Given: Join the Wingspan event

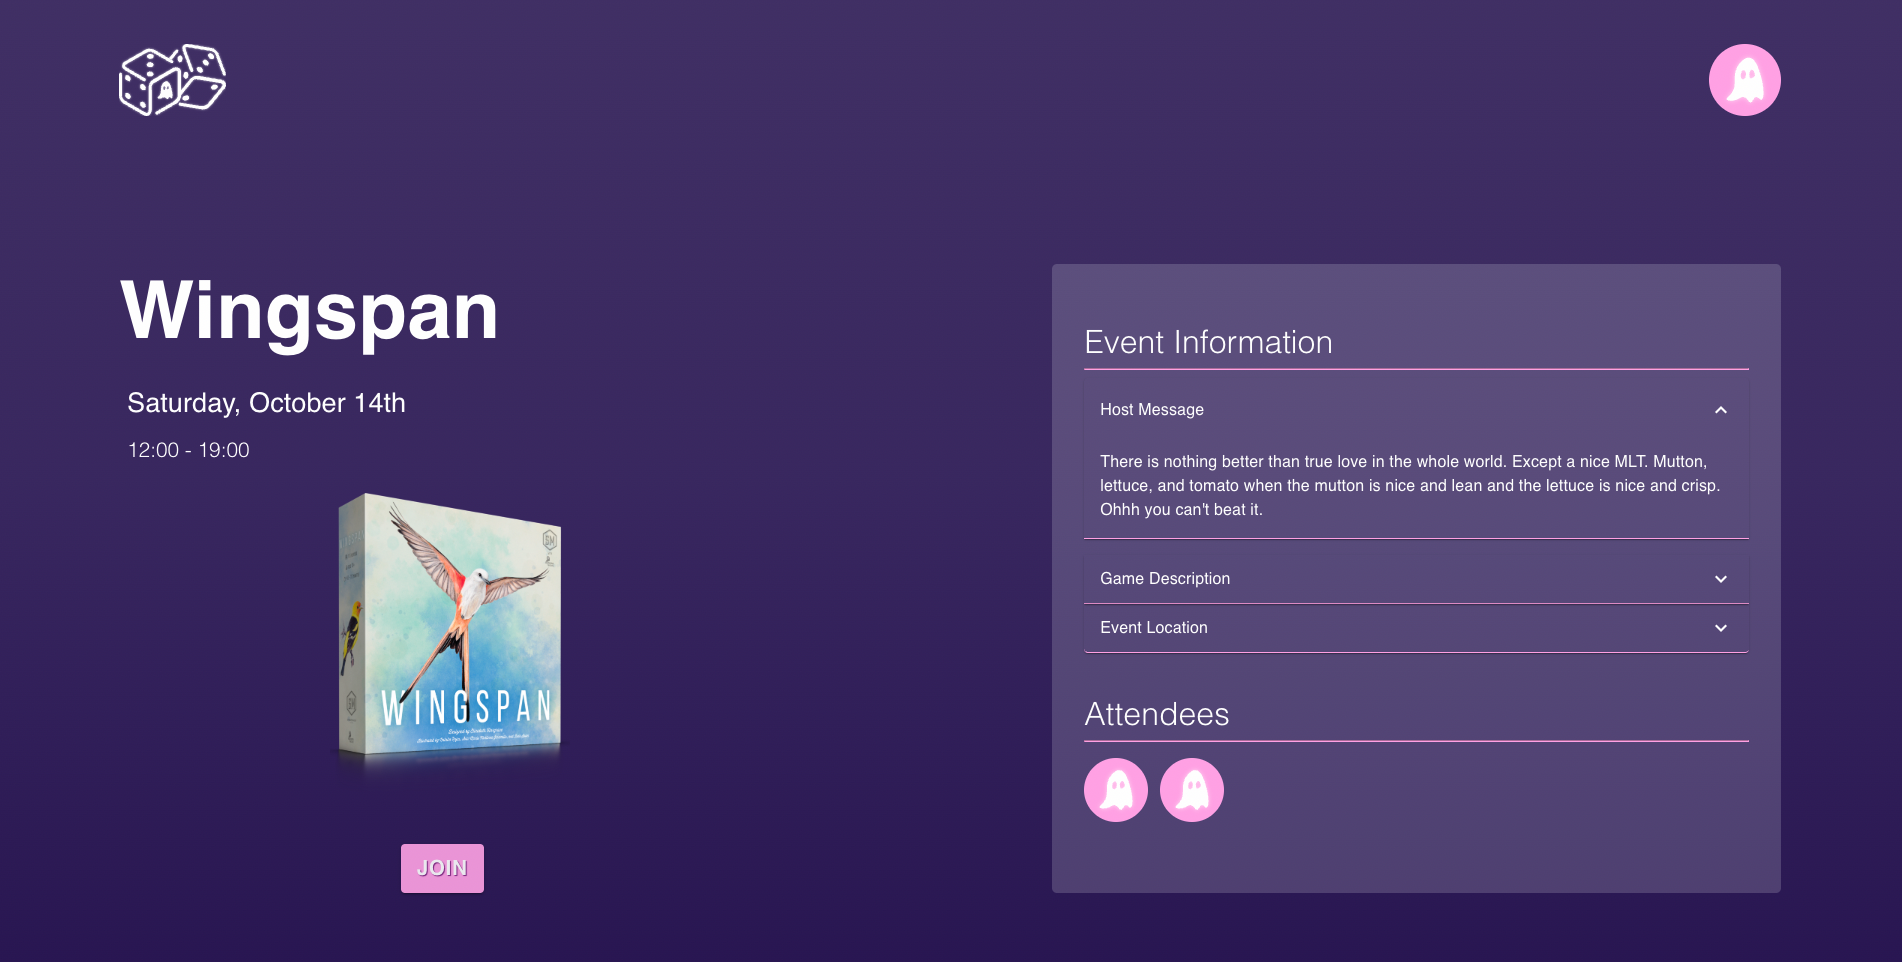Looking at the screenshot, I should [442, 868].
